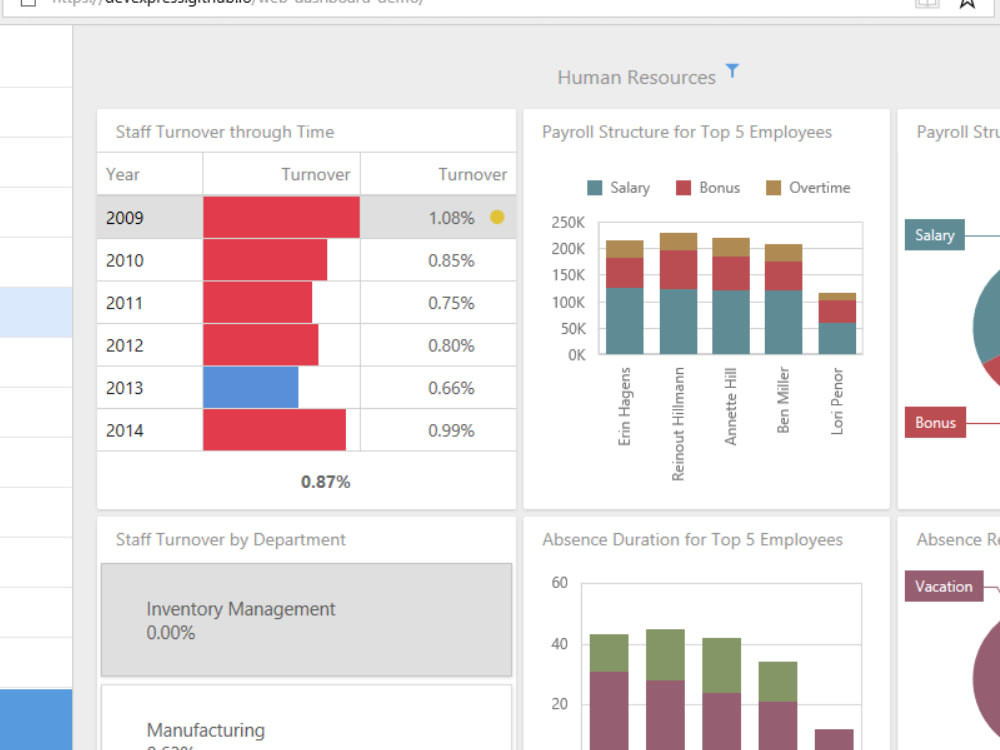
Task: Click the Vacation pie chart label
Action: pyautogui.click(x=944, y=586)
